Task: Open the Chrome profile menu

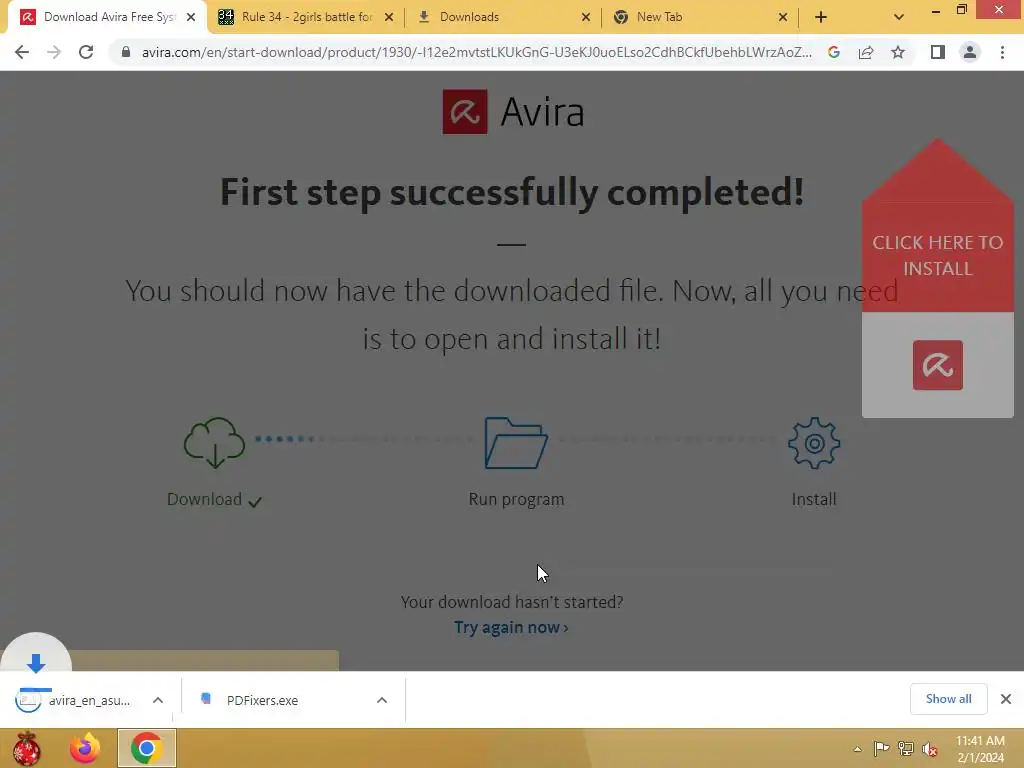Action: point(970,52)
